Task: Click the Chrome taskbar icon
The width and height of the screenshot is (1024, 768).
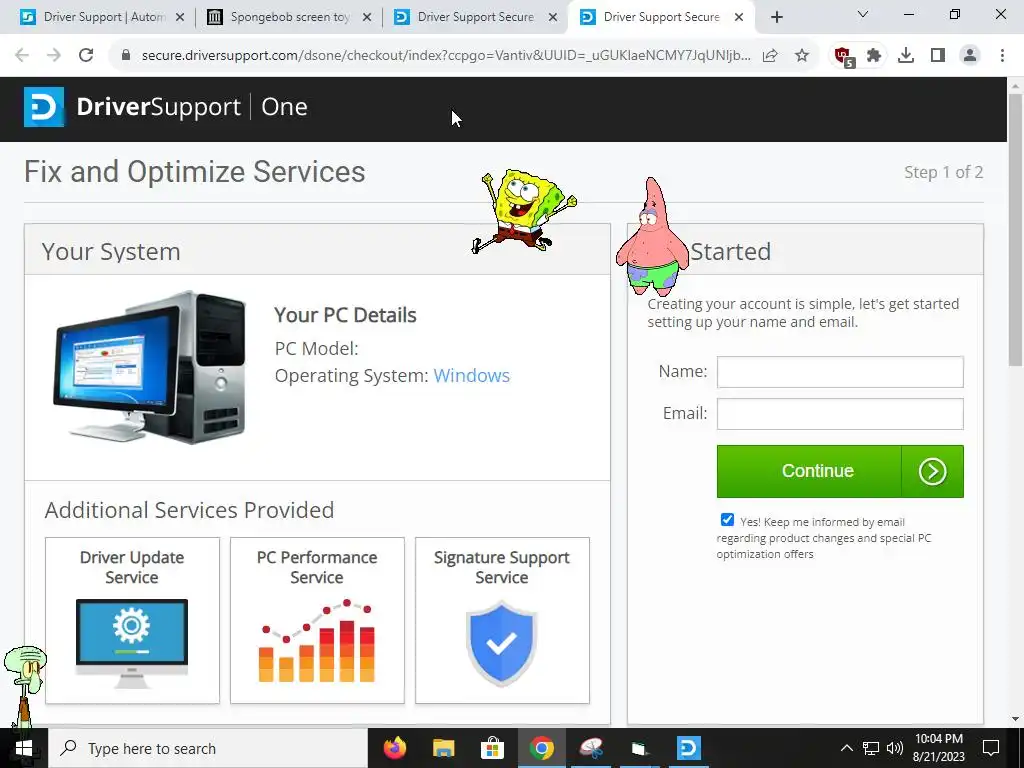Action: point(541,748)
